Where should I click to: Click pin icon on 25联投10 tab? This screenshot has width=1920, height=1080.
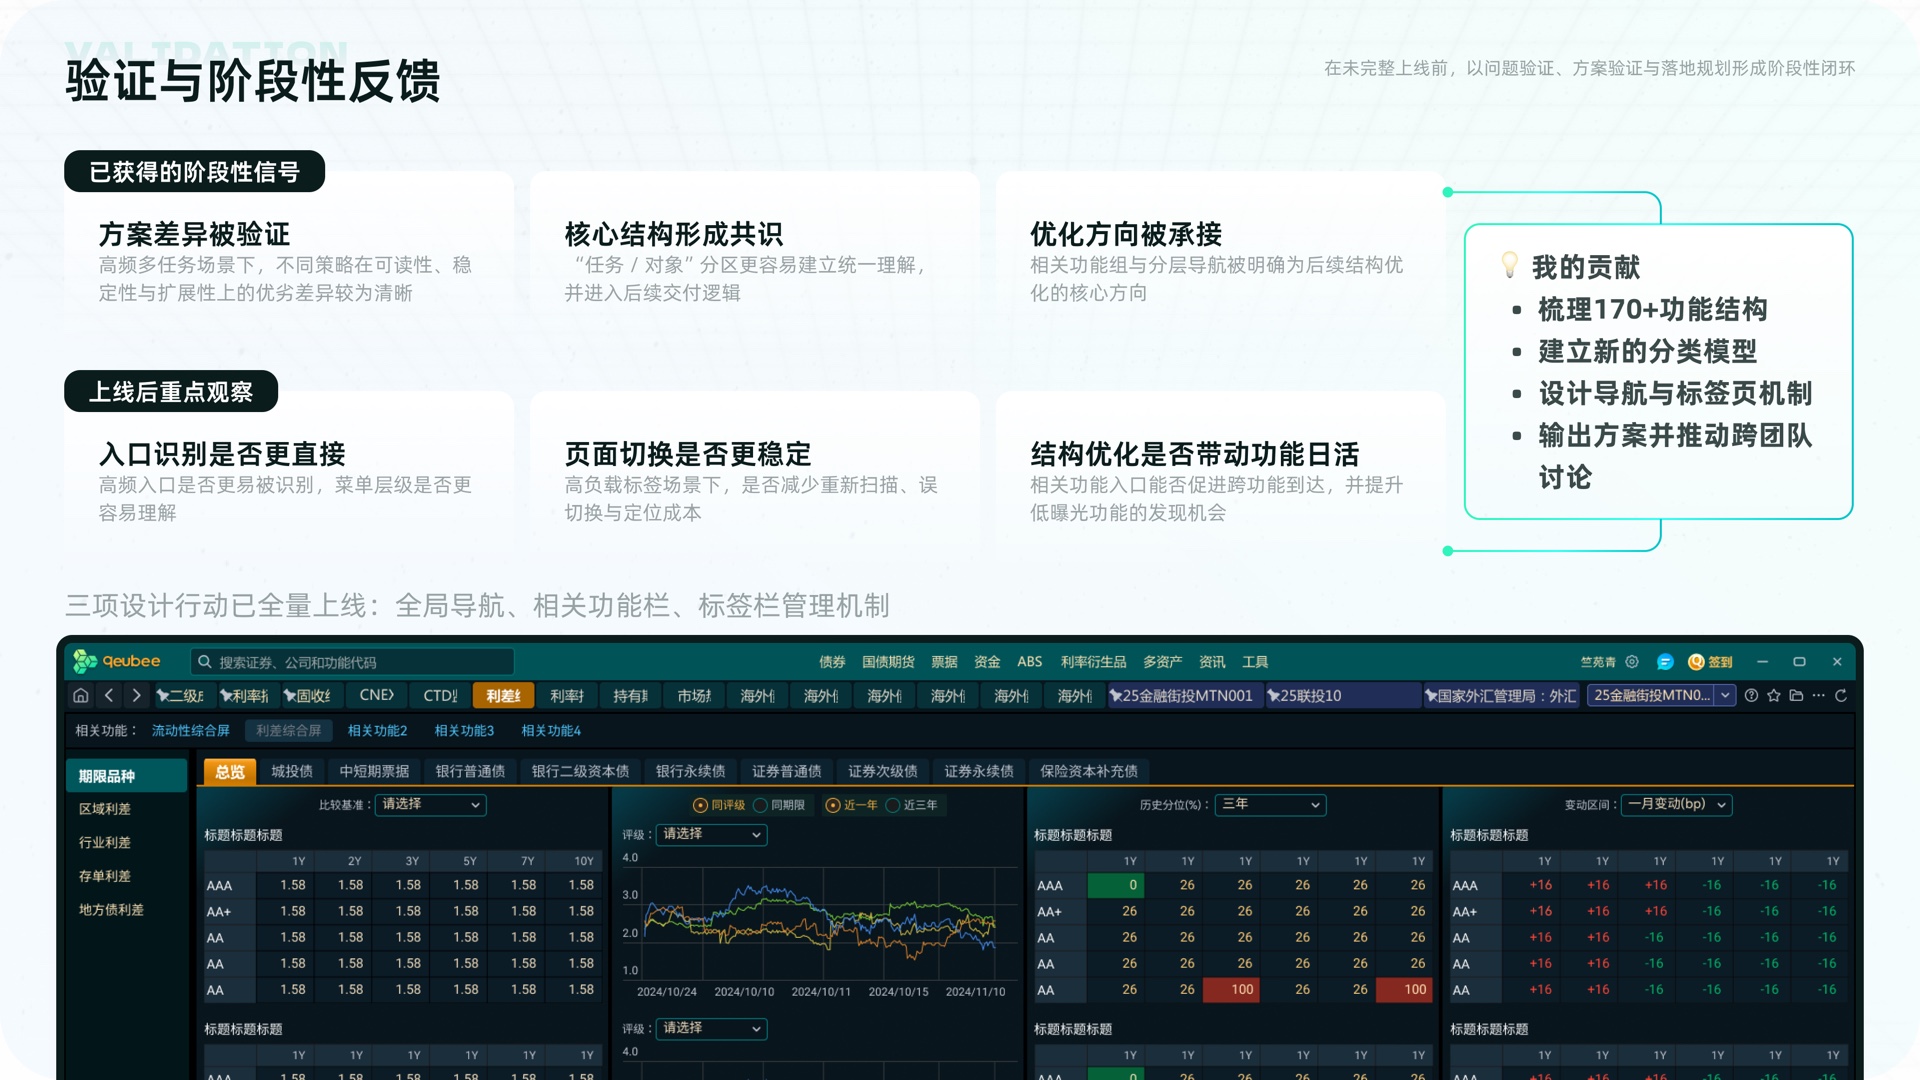[1273, 695]
